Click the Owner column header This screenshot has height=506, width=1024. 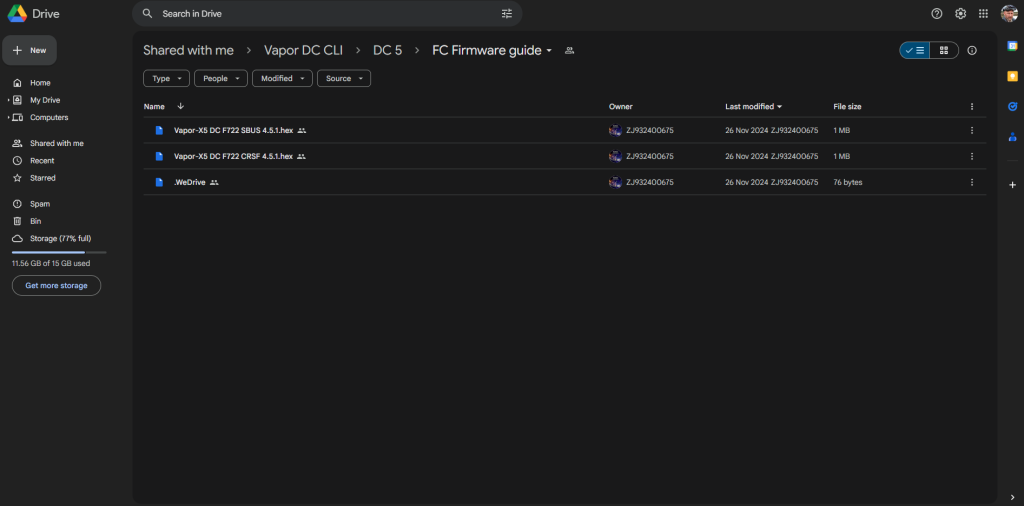pos(620,106)
